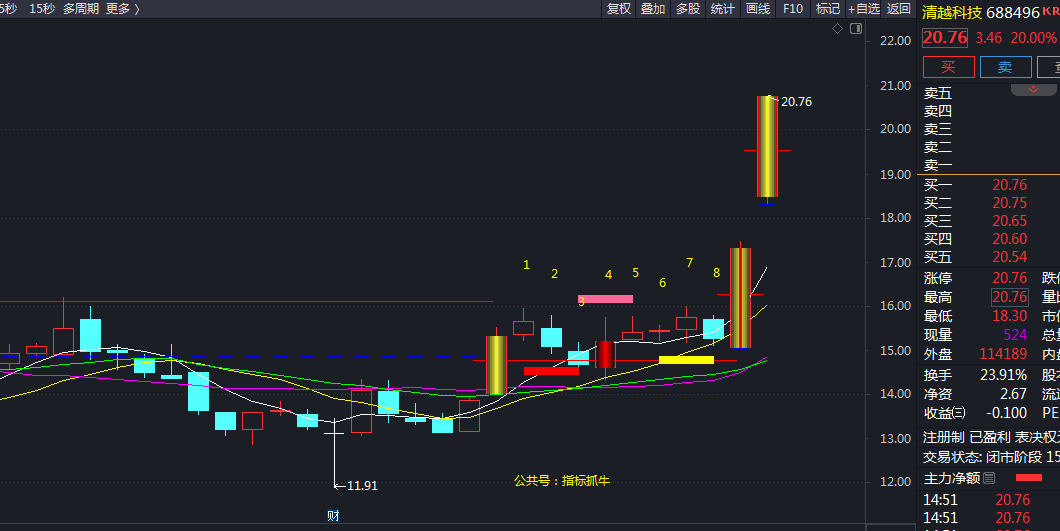Click the 20.76 high label on chart
The image size is (1060, 531).
[796, 101]
